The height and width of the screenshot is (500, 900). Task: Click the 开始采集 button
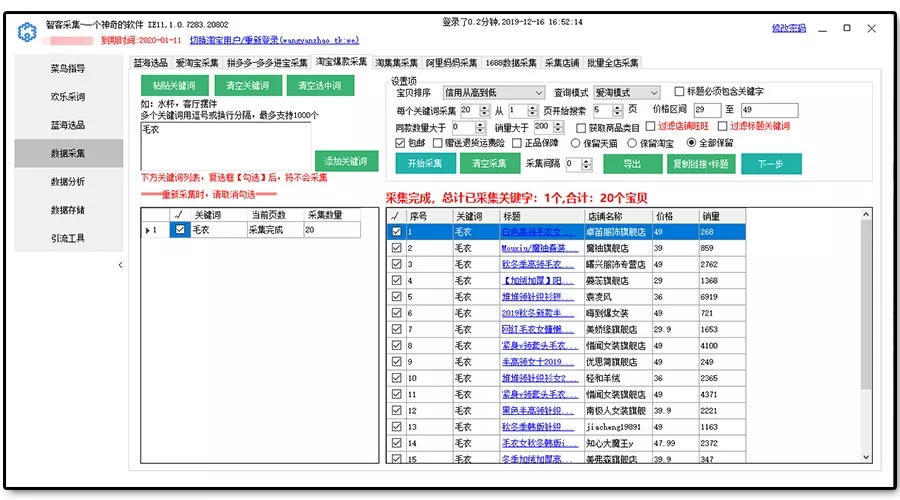[425, 164]
